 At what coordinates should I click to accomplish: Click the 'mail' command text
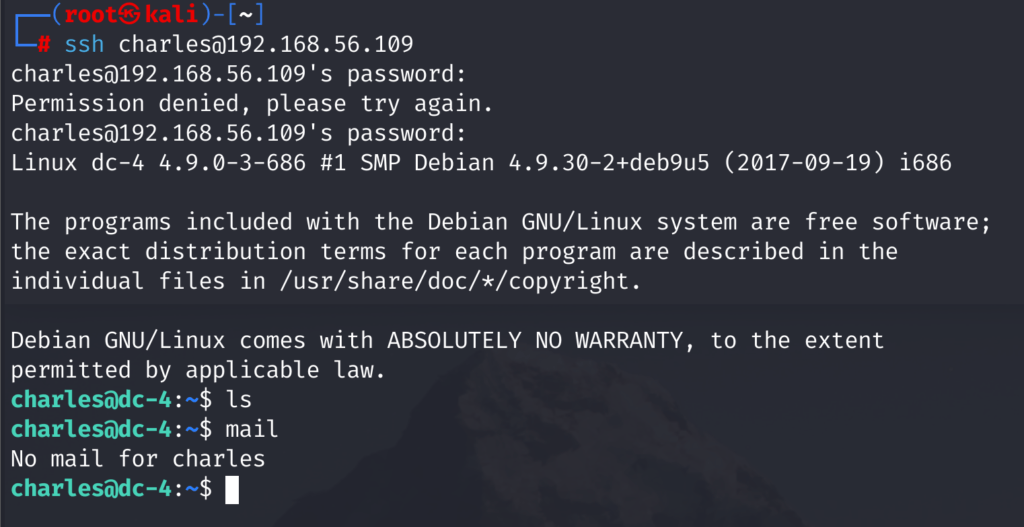point(251,430)
